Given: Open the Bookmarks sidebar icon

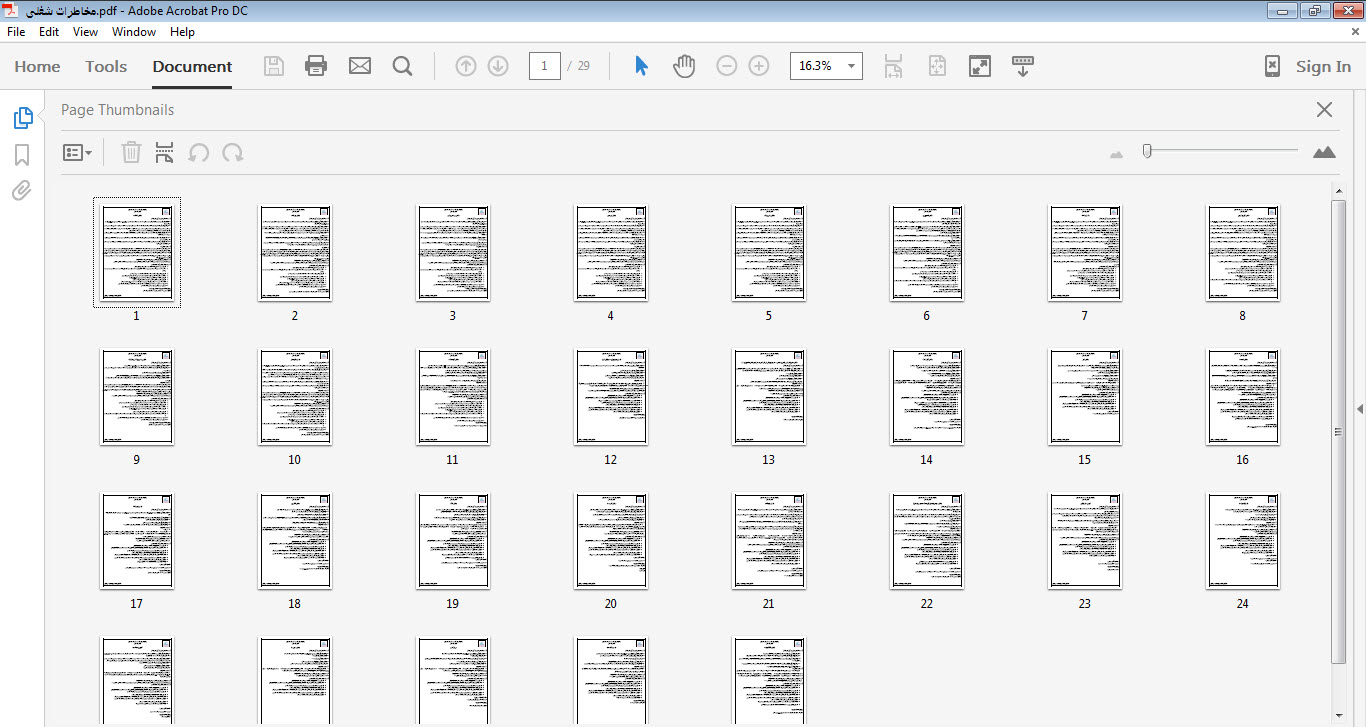Looking at the screenshot, I should point(22,155).
